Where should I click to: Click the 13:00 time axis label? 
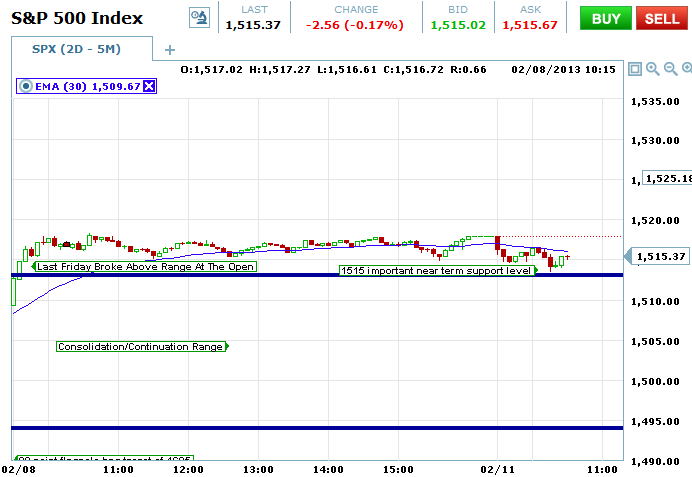point(258,469)
